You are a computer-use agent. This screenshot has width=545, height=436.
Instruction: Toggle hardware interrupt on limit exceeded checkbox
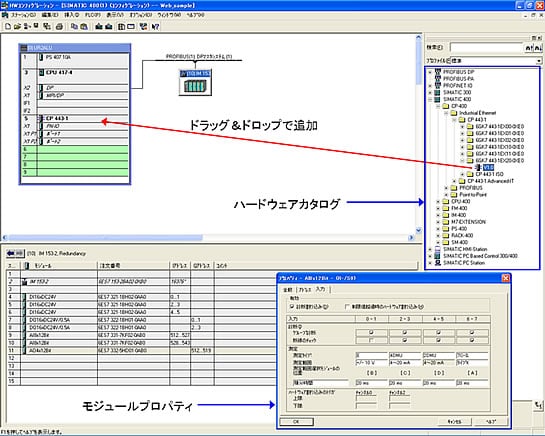pos(347,307)
